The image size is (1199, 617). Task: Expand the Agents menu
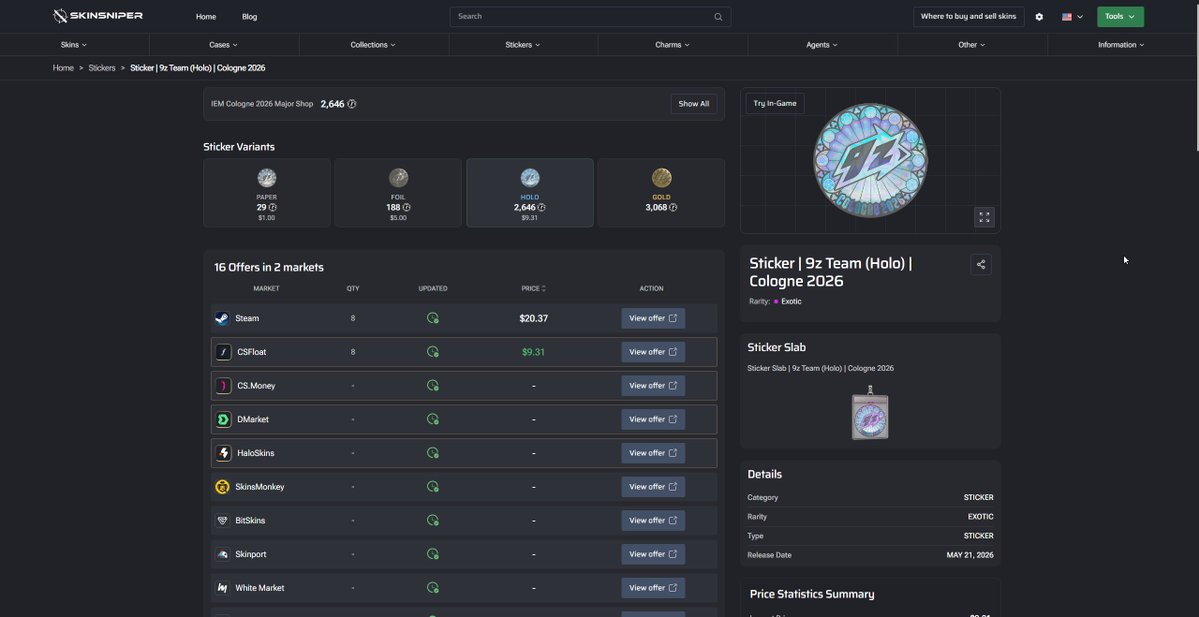tap(822, 44)
